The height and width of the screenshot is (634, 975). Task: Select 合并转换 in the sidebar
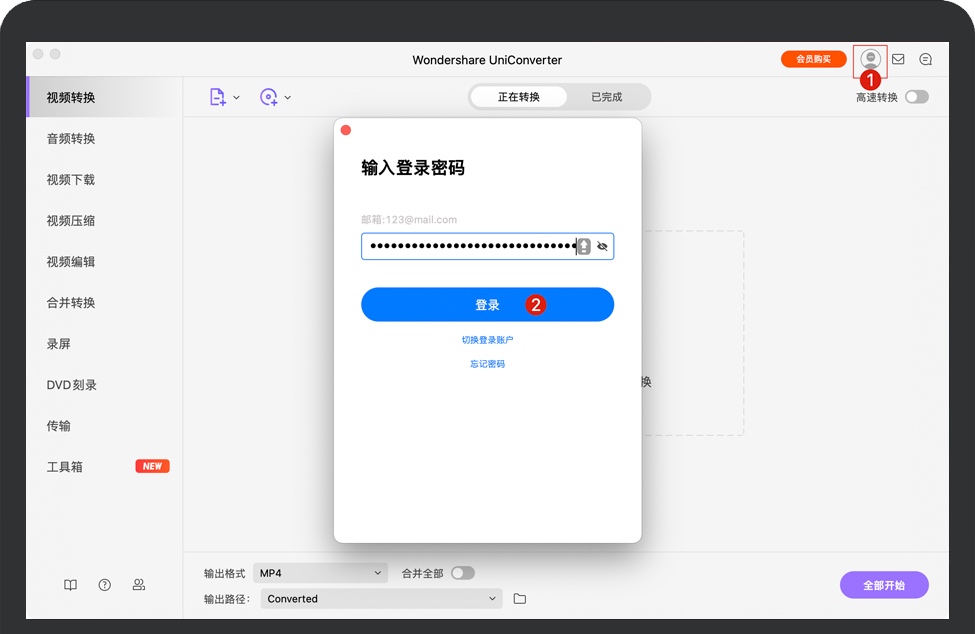pyautogui.click(x=104, y=303)
